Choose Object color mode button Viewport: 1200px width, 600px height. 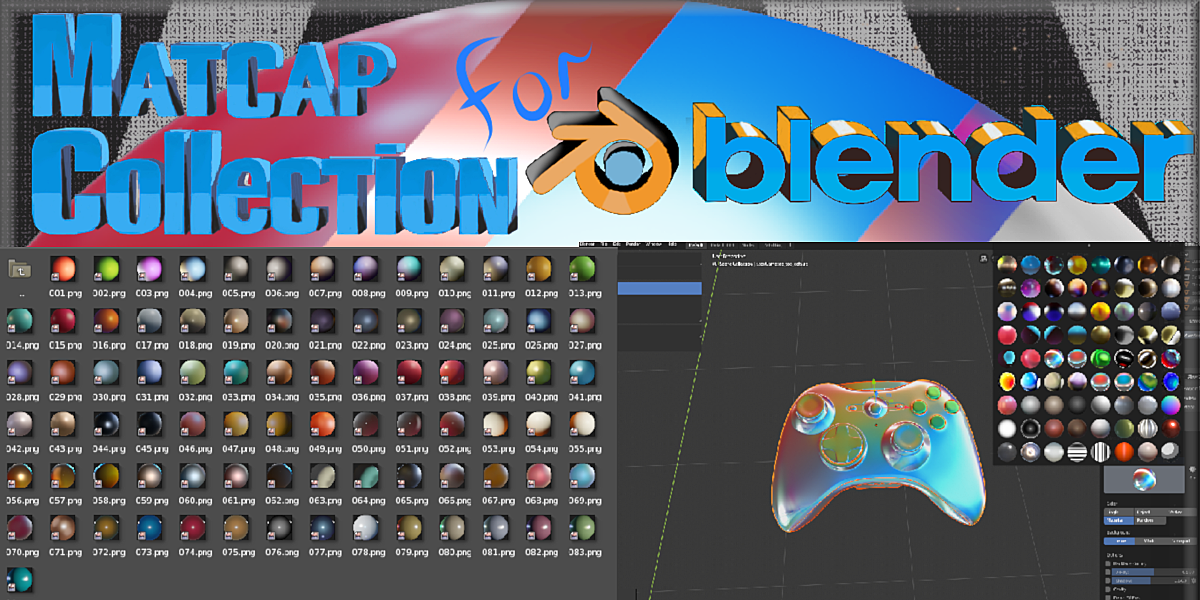pyautogui.click(x=1150, y=512)
